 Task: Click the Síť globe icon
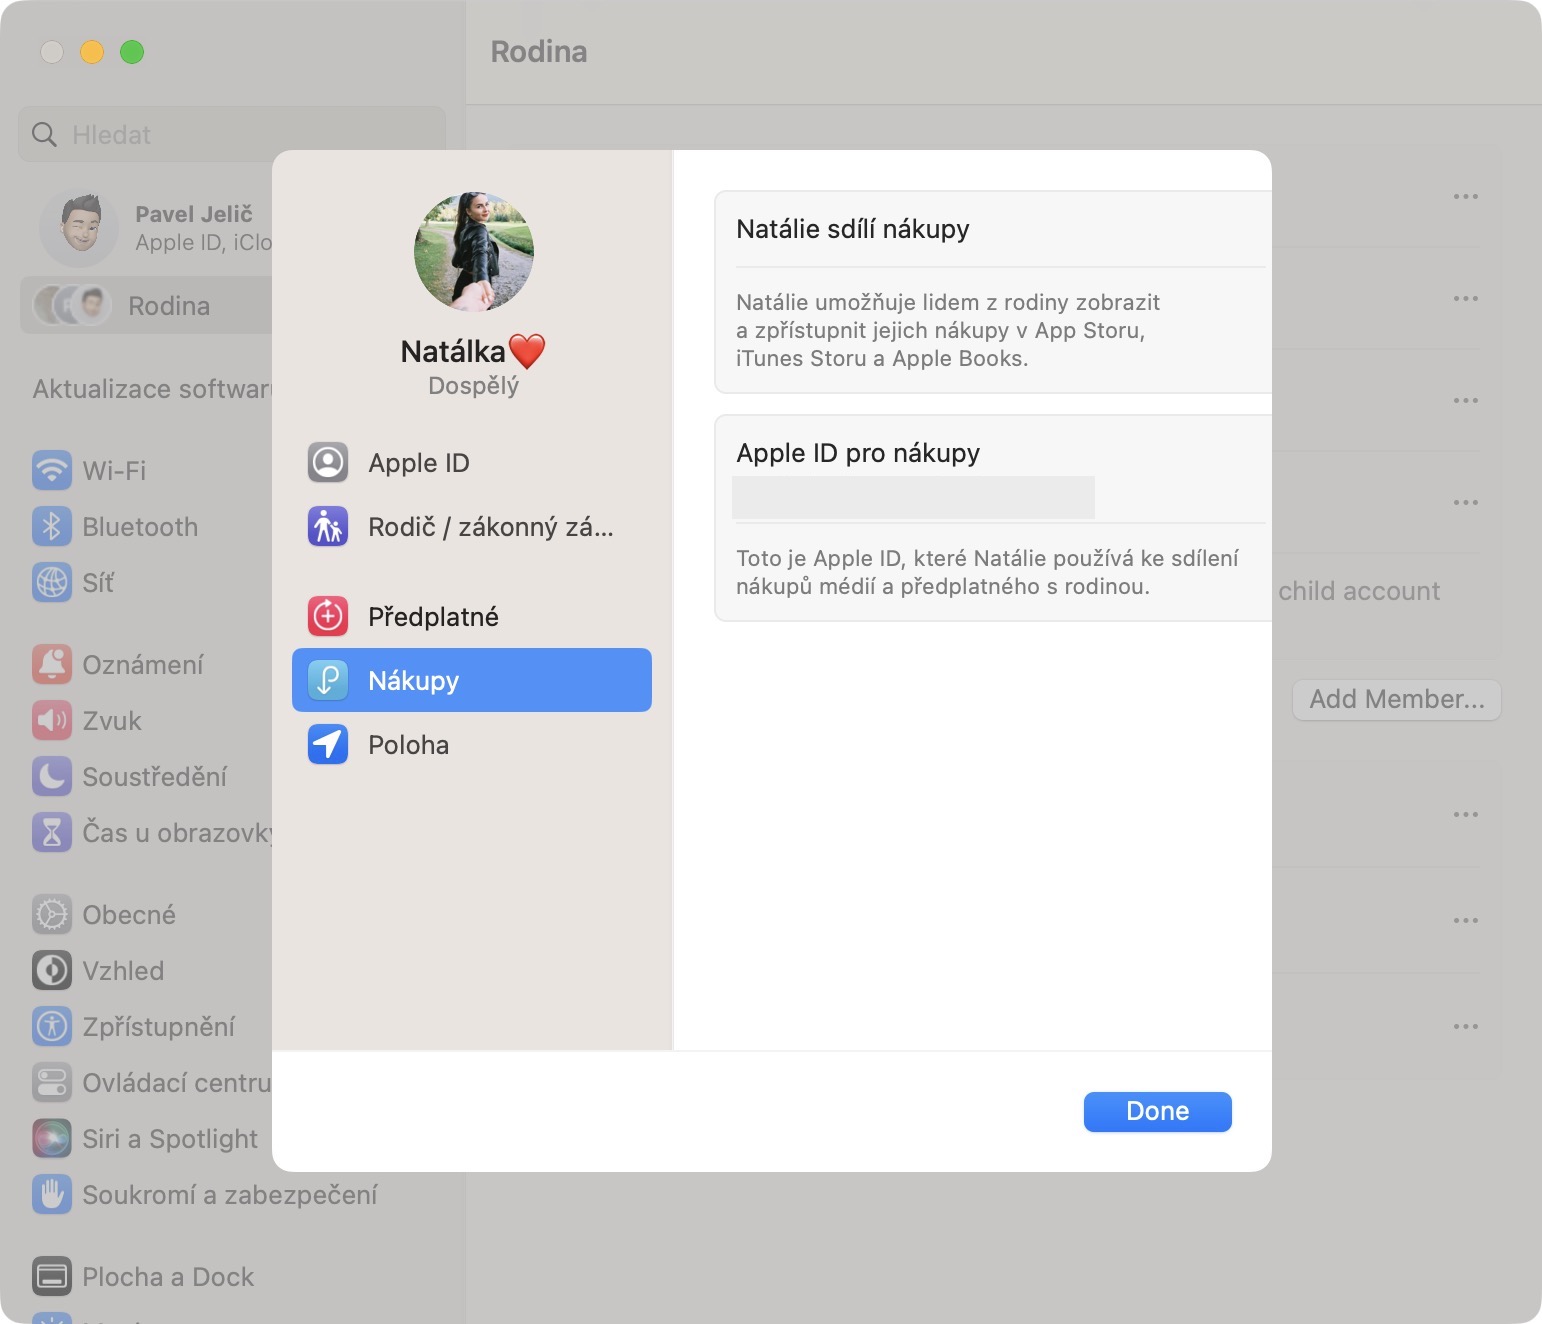click(52, 582)
